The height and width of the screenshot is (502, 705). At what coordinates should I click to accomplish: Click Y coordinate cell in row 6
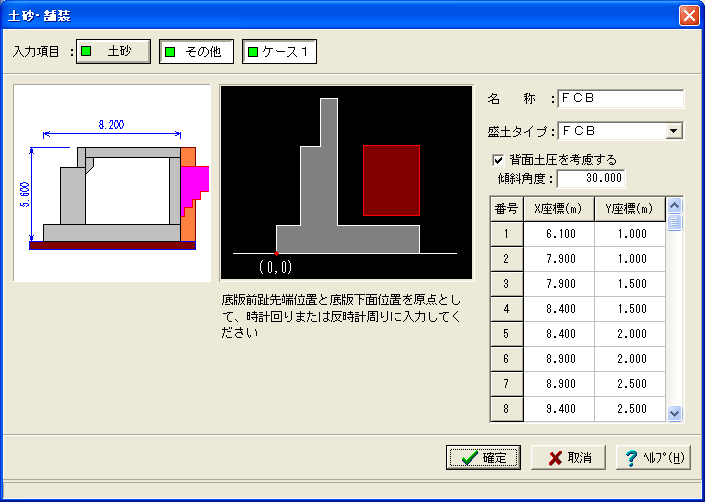630,359
